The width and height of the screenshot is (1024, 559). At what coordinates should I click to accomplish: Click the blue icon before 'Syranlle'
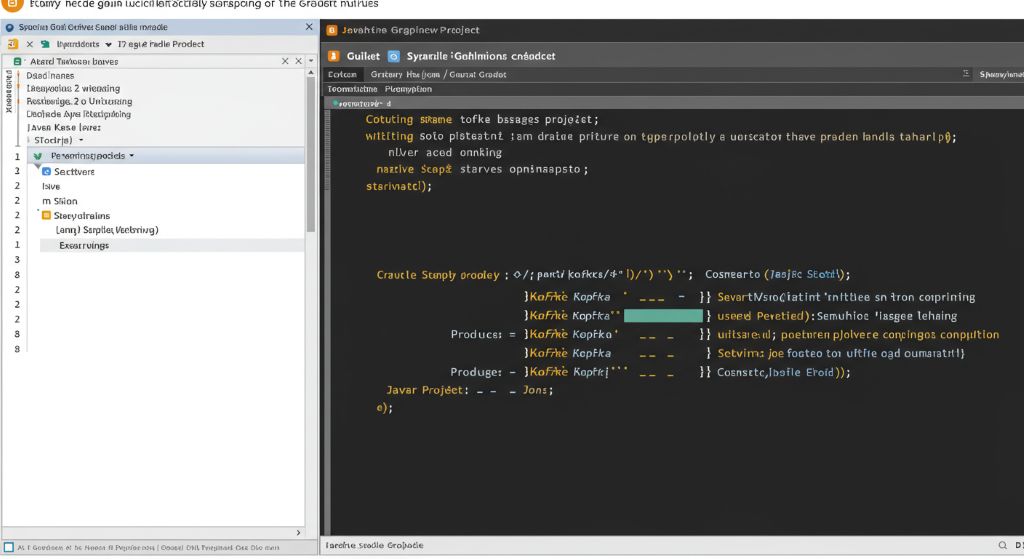[393, 56]
